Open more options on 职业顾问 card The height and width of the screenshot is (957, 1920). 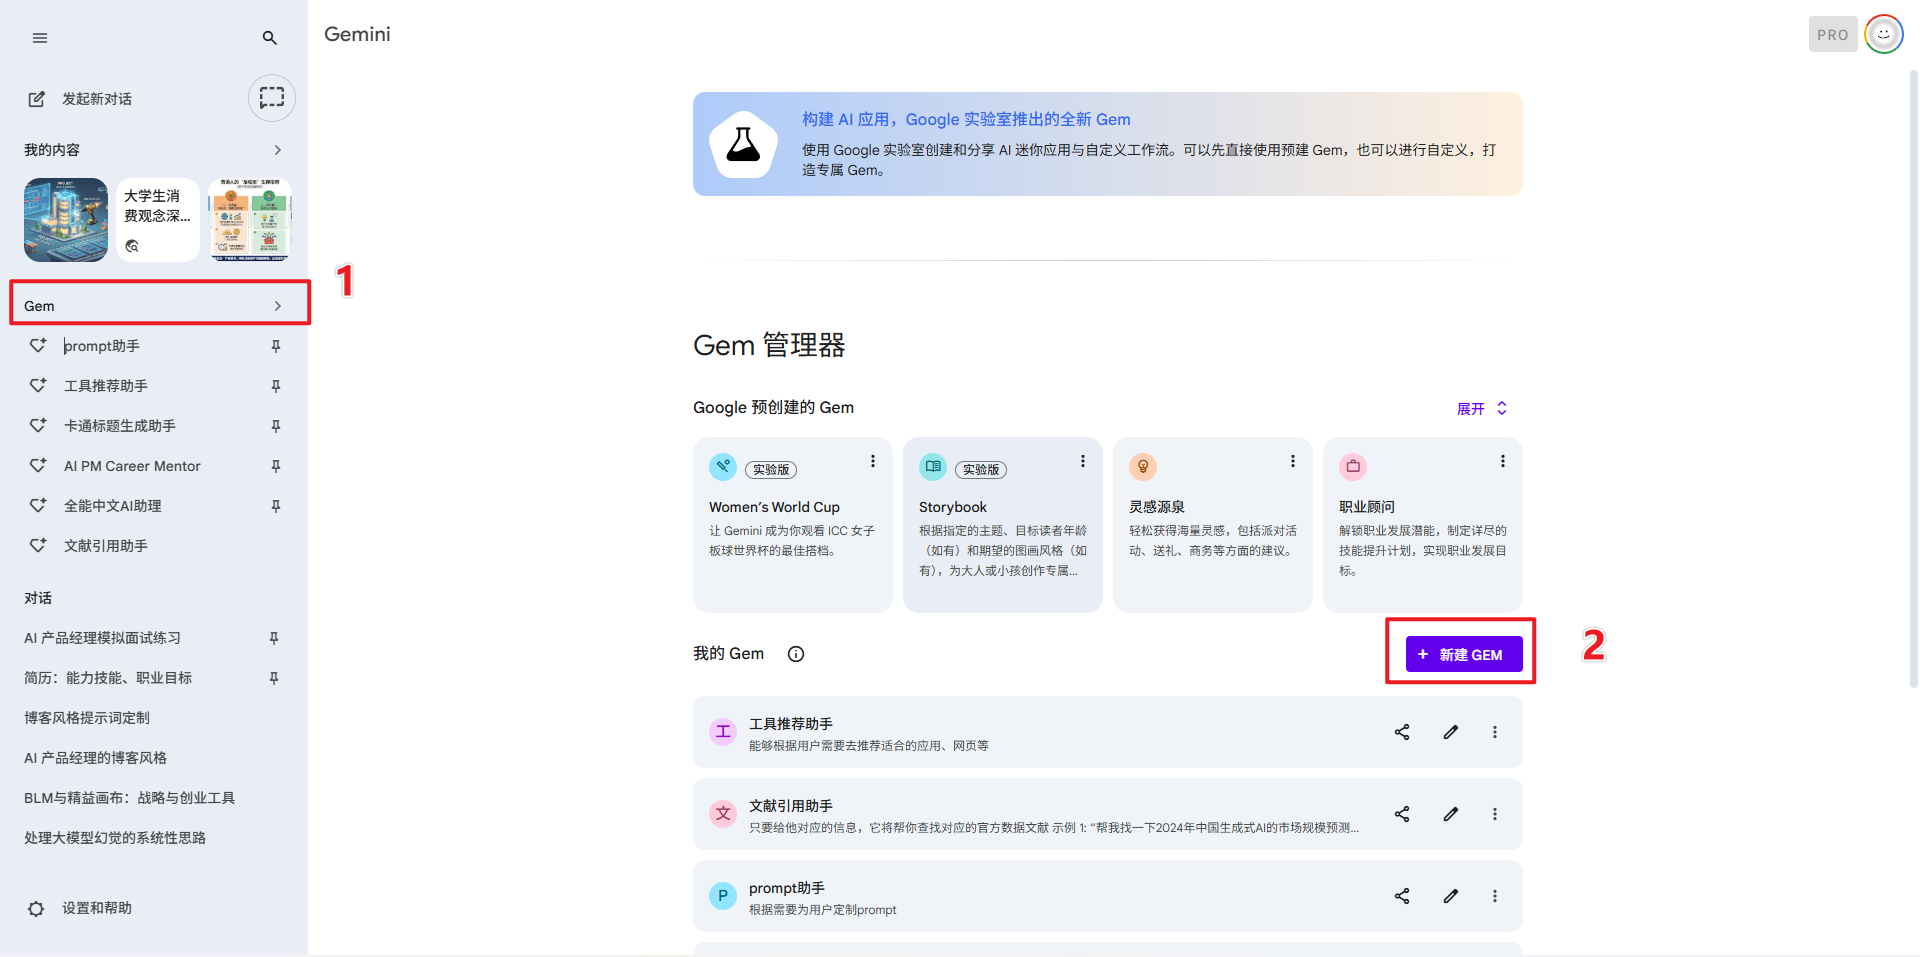click(1503, 461)
